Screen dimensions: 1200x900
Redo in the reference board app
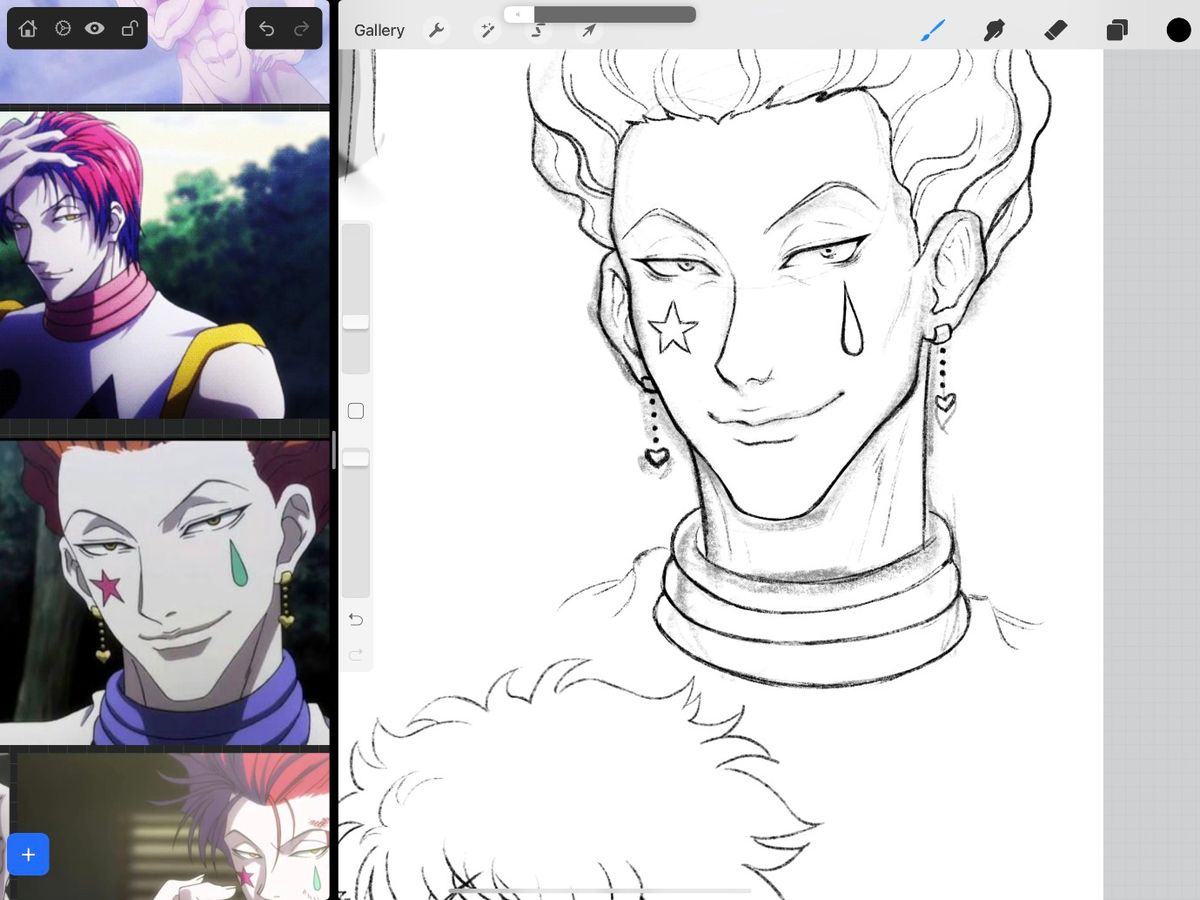coord(301,29)
